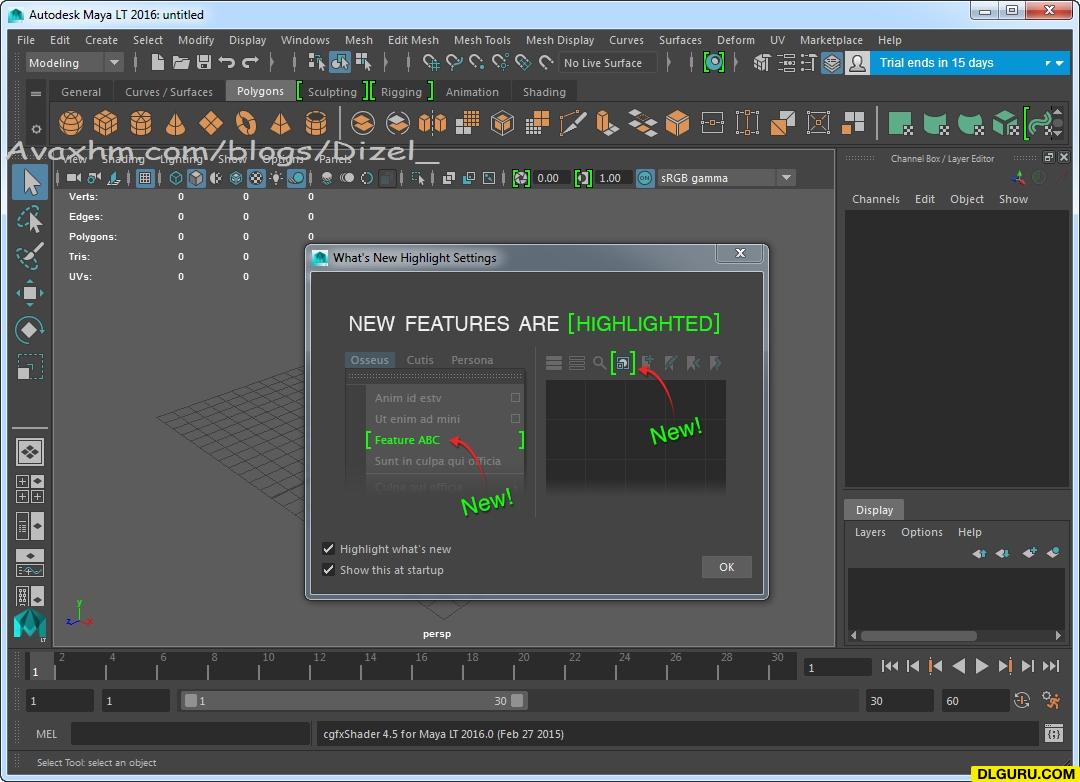Click the Undo arrow icon
1080x782 pixels.
227,63
